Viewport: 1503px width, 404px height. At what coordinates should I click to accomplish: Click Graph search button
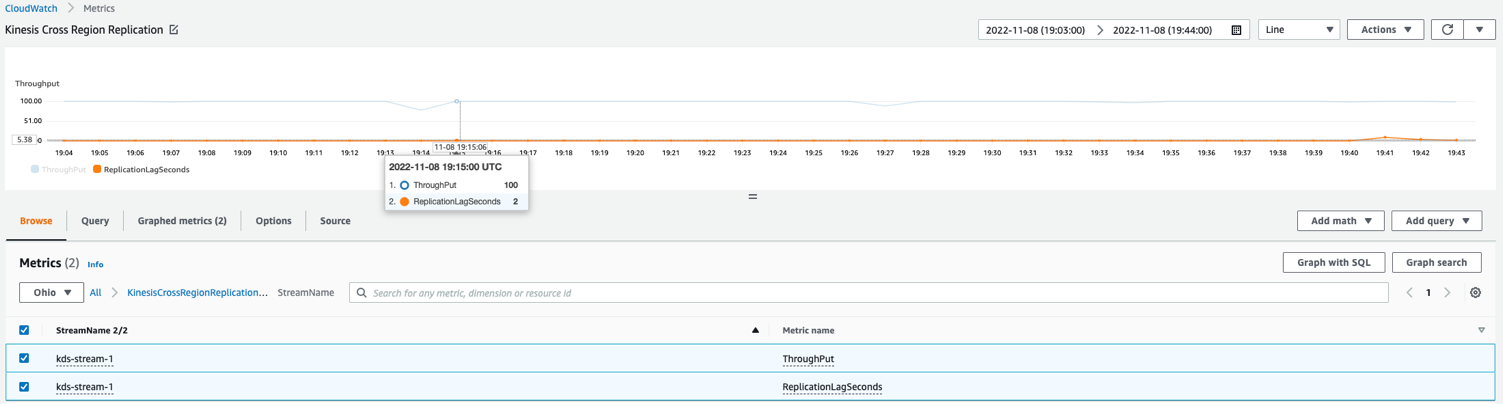pos(1436,262)
